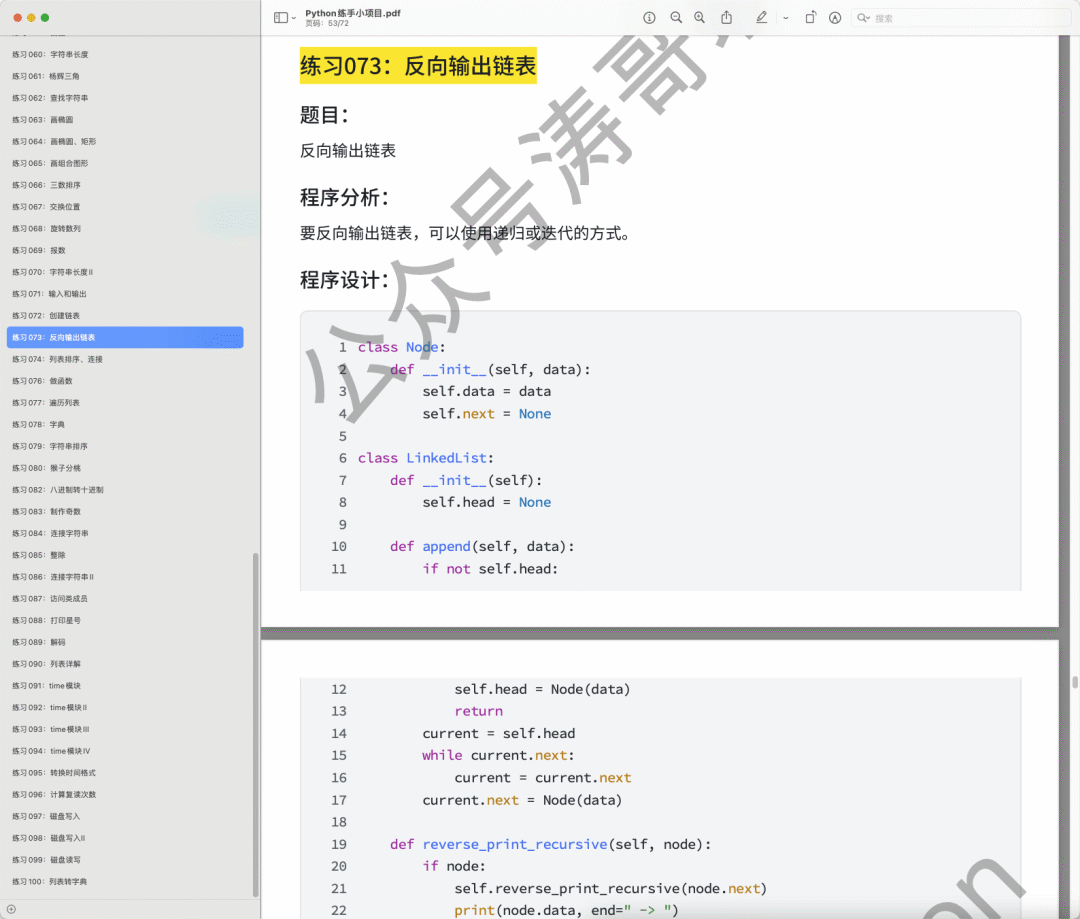Image resolution: width=1080 pixels, height=919 pixels.
Task: Click code text 'def reverse_print_recursive(self, node):'
Action: 550,845
